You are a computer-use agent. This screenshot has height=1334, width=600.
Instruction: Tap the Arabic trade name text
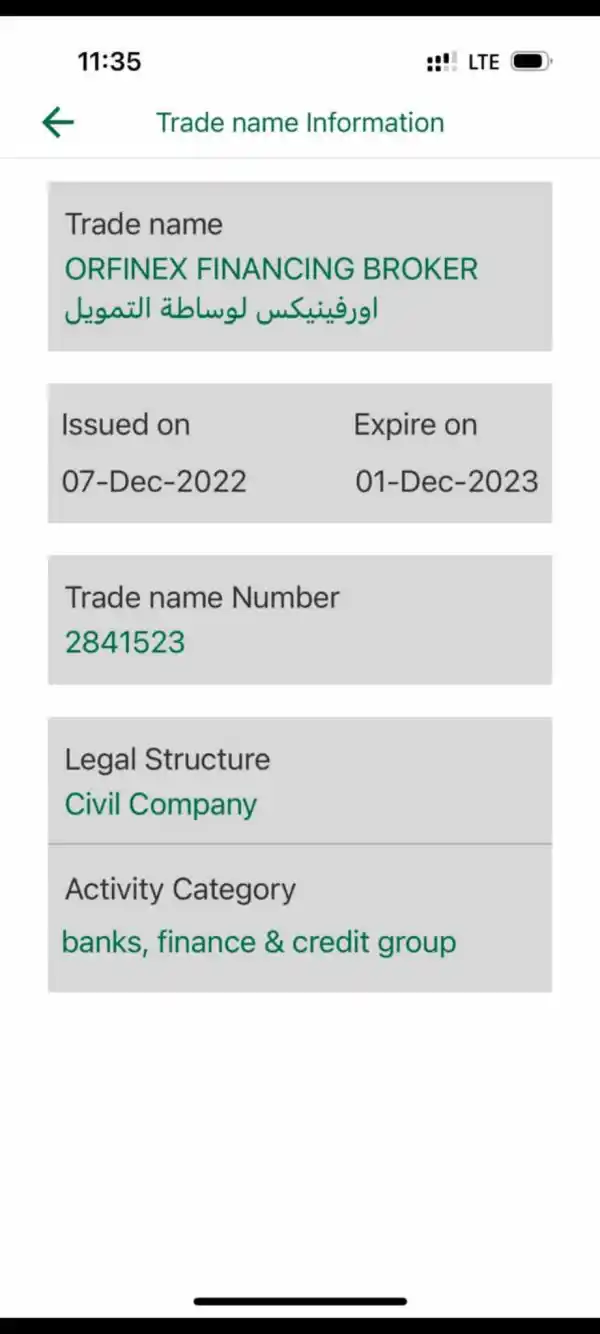tap(221, 310)
